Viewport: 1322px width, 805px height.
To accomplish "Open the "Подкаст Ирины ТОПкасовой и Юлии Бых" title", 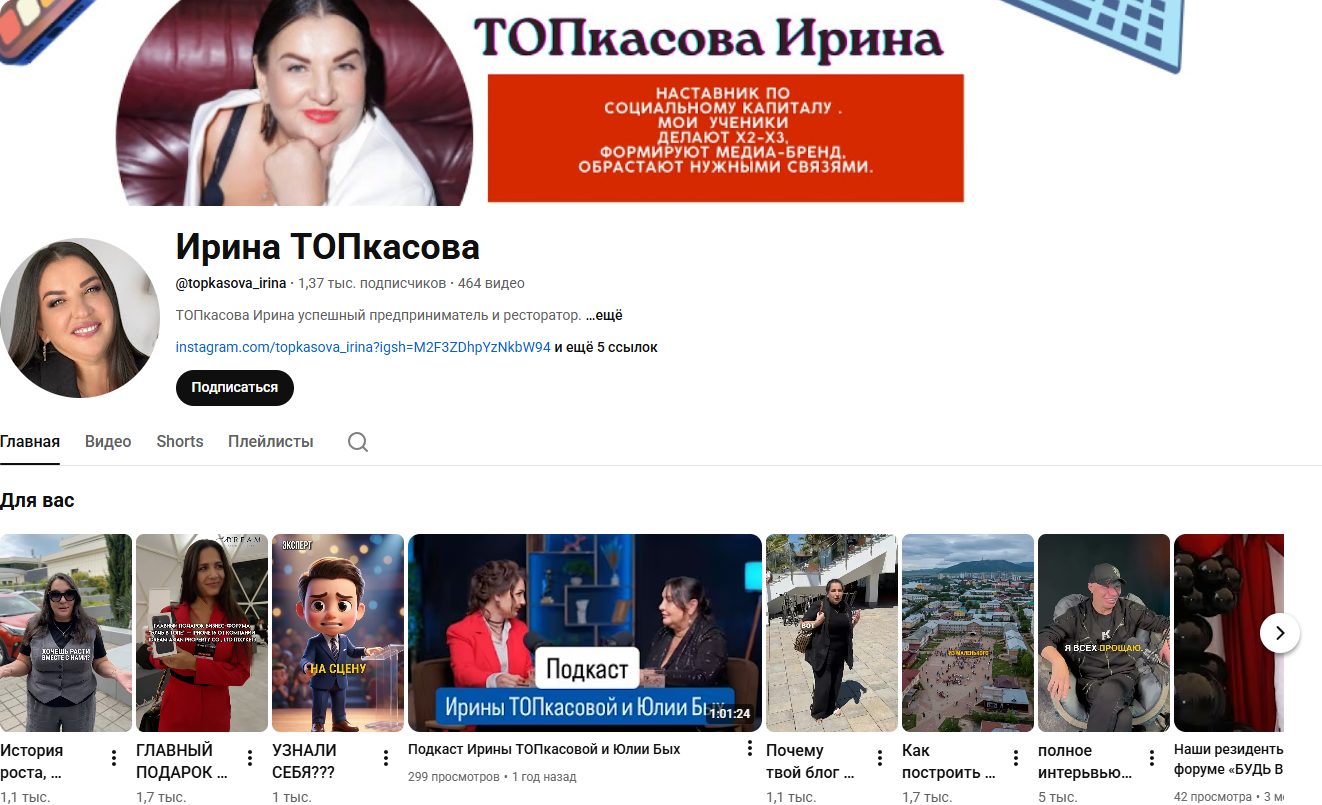I will (544, 749).
